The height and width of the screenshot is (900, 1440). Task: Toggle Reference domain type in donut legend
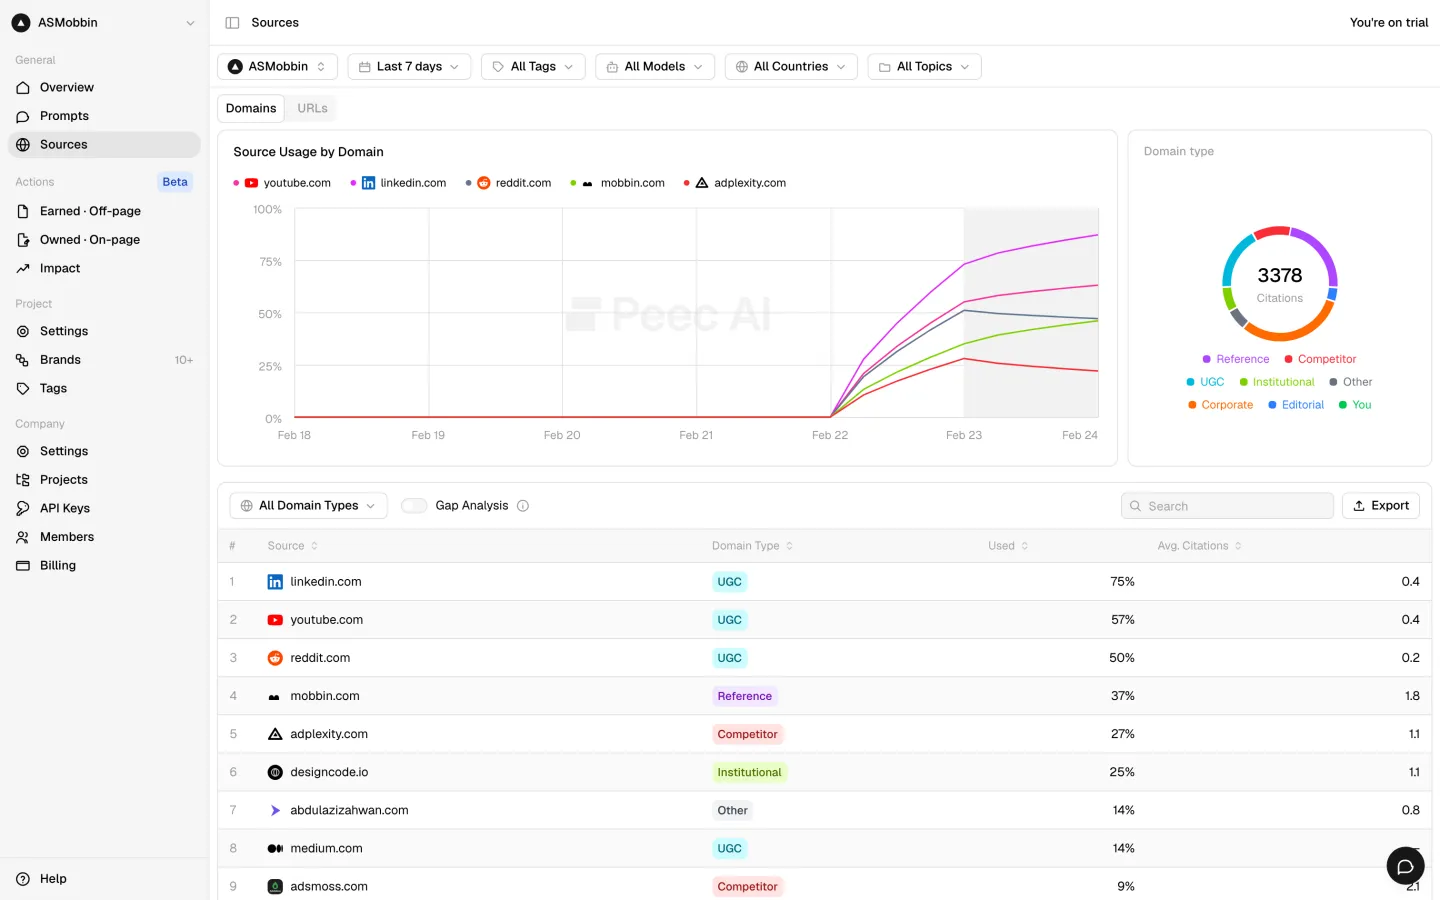pyautogui.click(x=1236, y=359)
